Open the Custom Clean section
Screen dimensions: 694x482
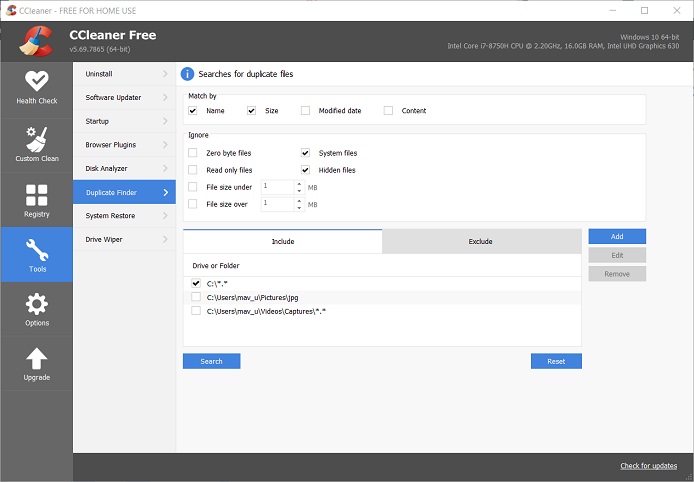click(x=37, y=145)
